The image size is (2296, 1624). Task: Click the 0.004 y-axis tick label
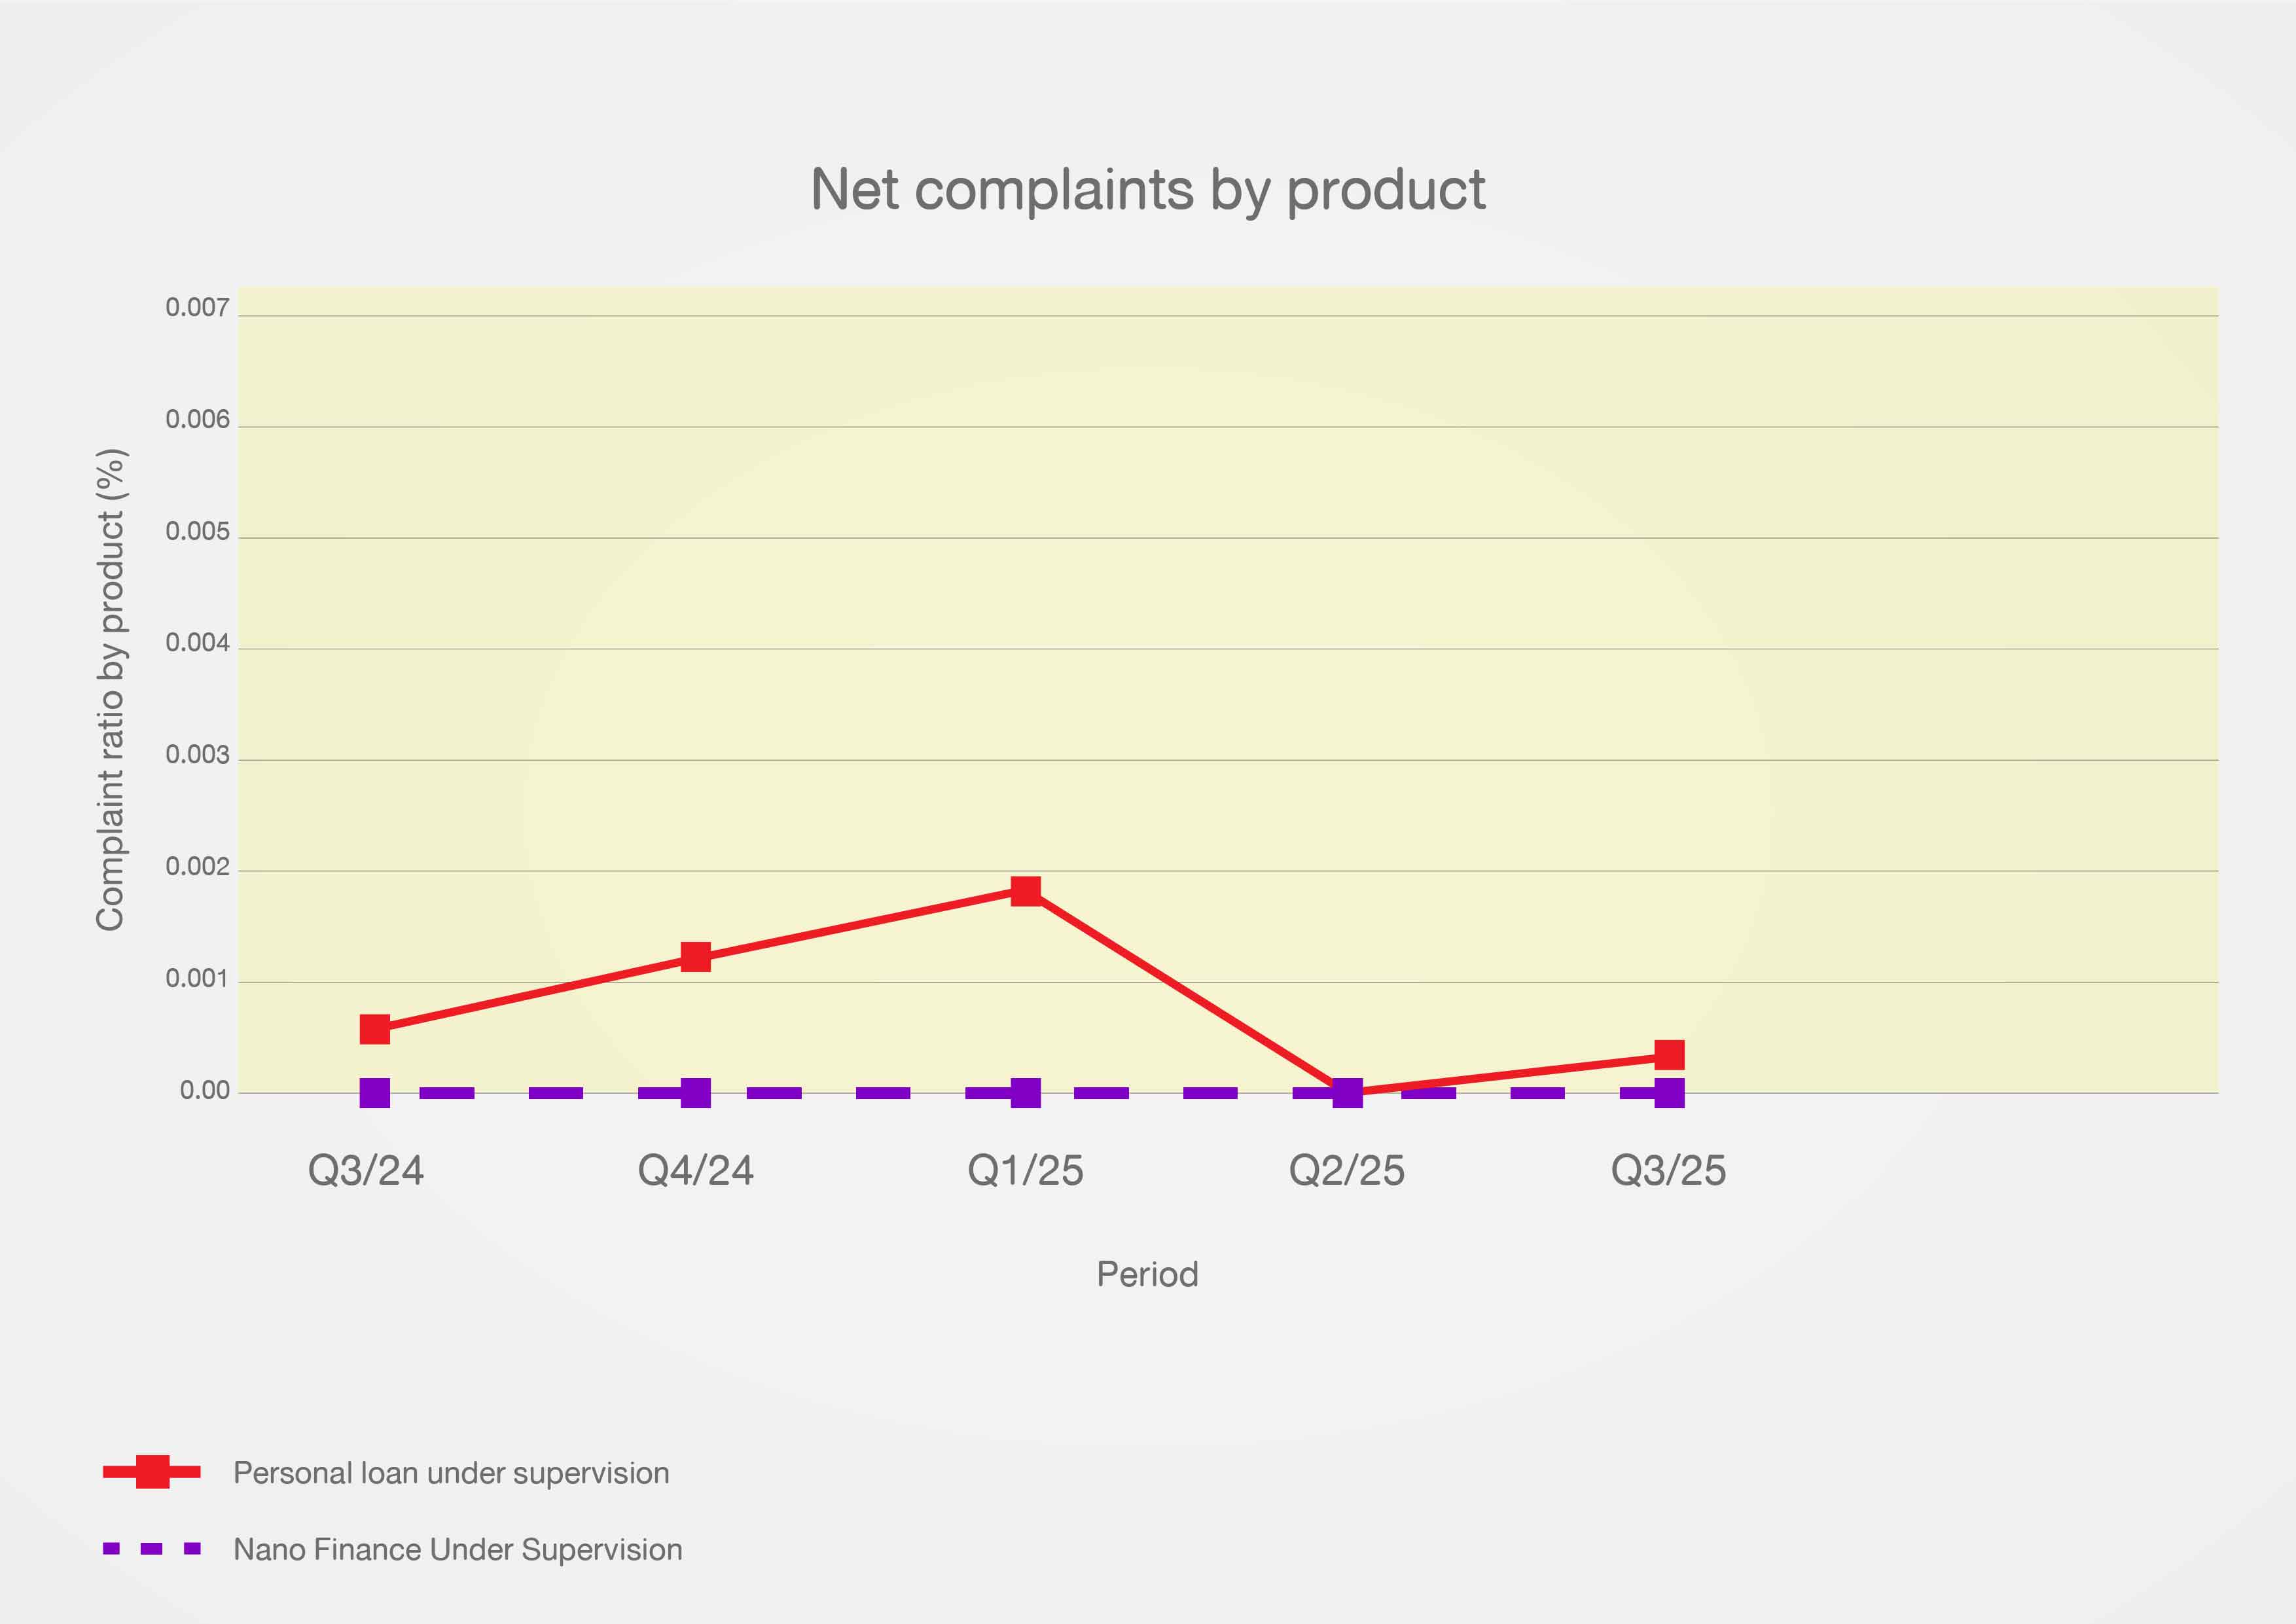[197, 643]
